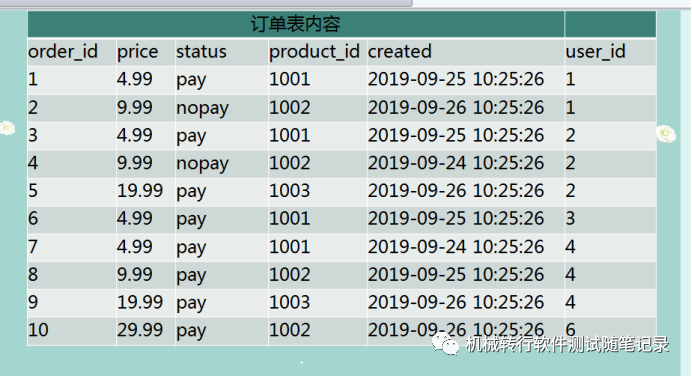This screenshot has width=692, height=376.
Task: Click the 机械转行软件测试随笔记录 watermark text
Action: (x=568, y=345)
